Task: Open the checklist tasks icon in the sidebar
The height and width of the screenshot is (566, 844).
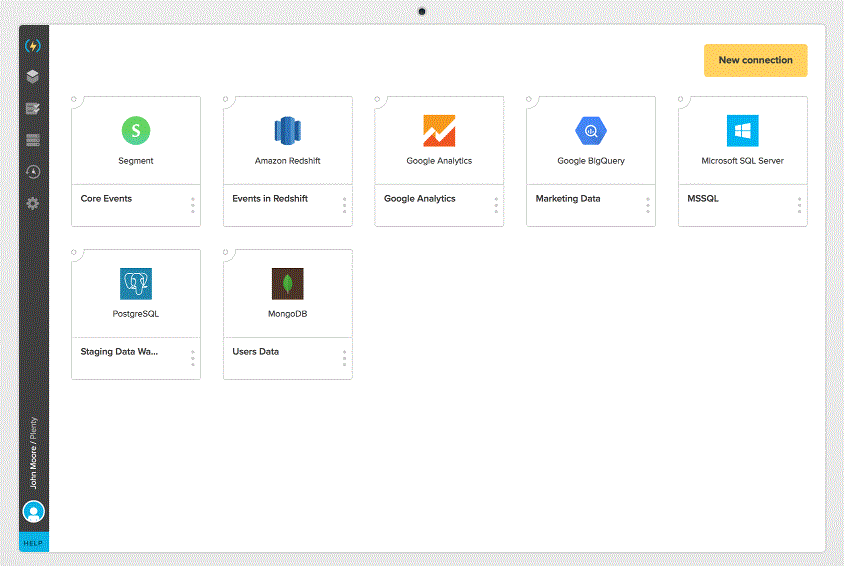Action: (33, 109)
